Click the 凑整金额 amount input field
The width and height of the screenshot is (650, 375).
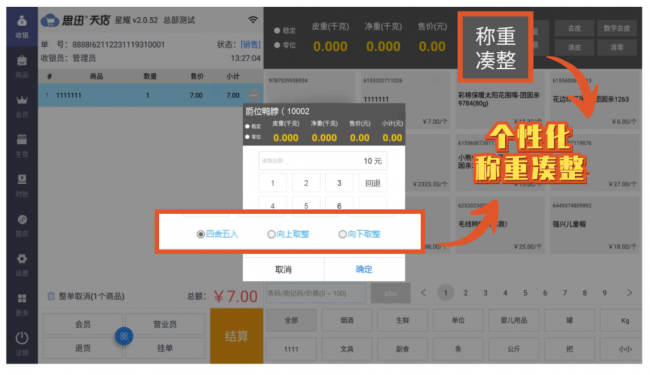pyautogui.click(x=323, y=161)
